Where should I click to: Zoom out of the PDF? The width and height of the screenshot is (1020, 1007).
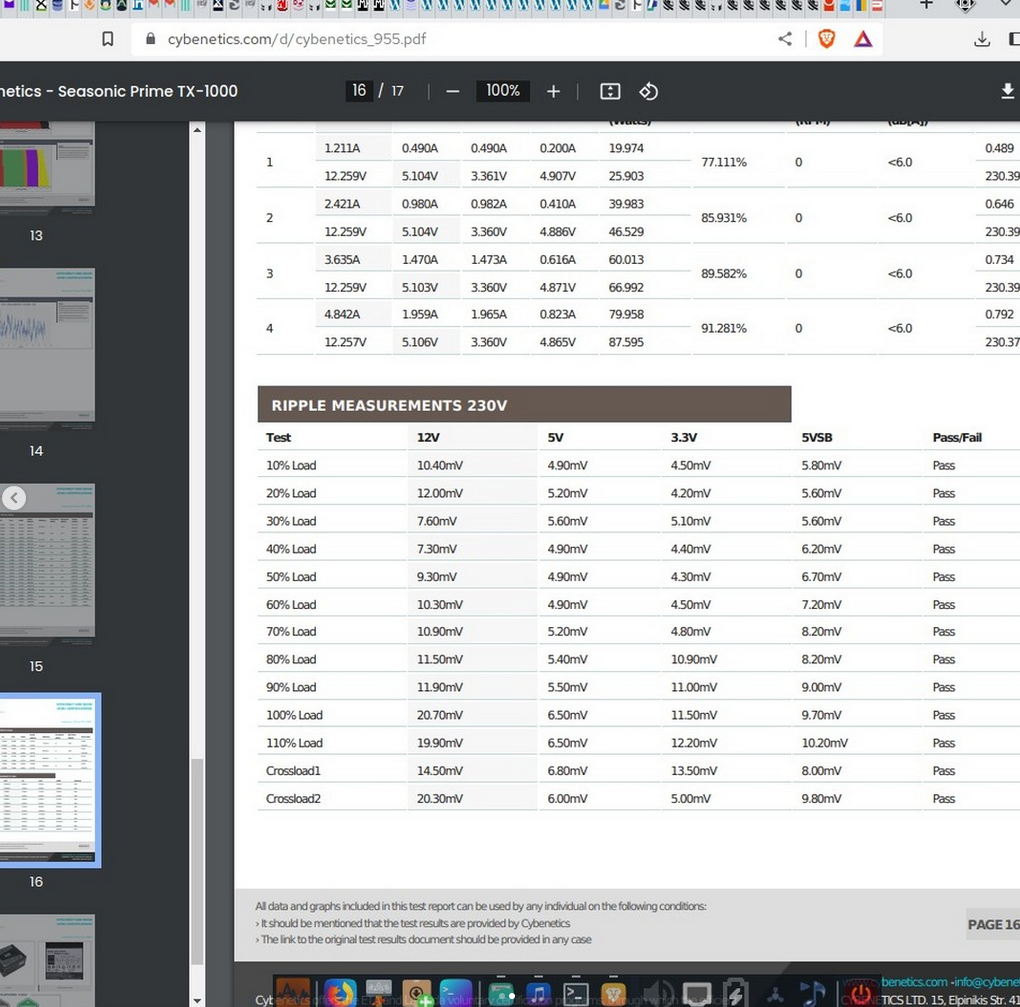pyautogui.click(x=453, y=92)
